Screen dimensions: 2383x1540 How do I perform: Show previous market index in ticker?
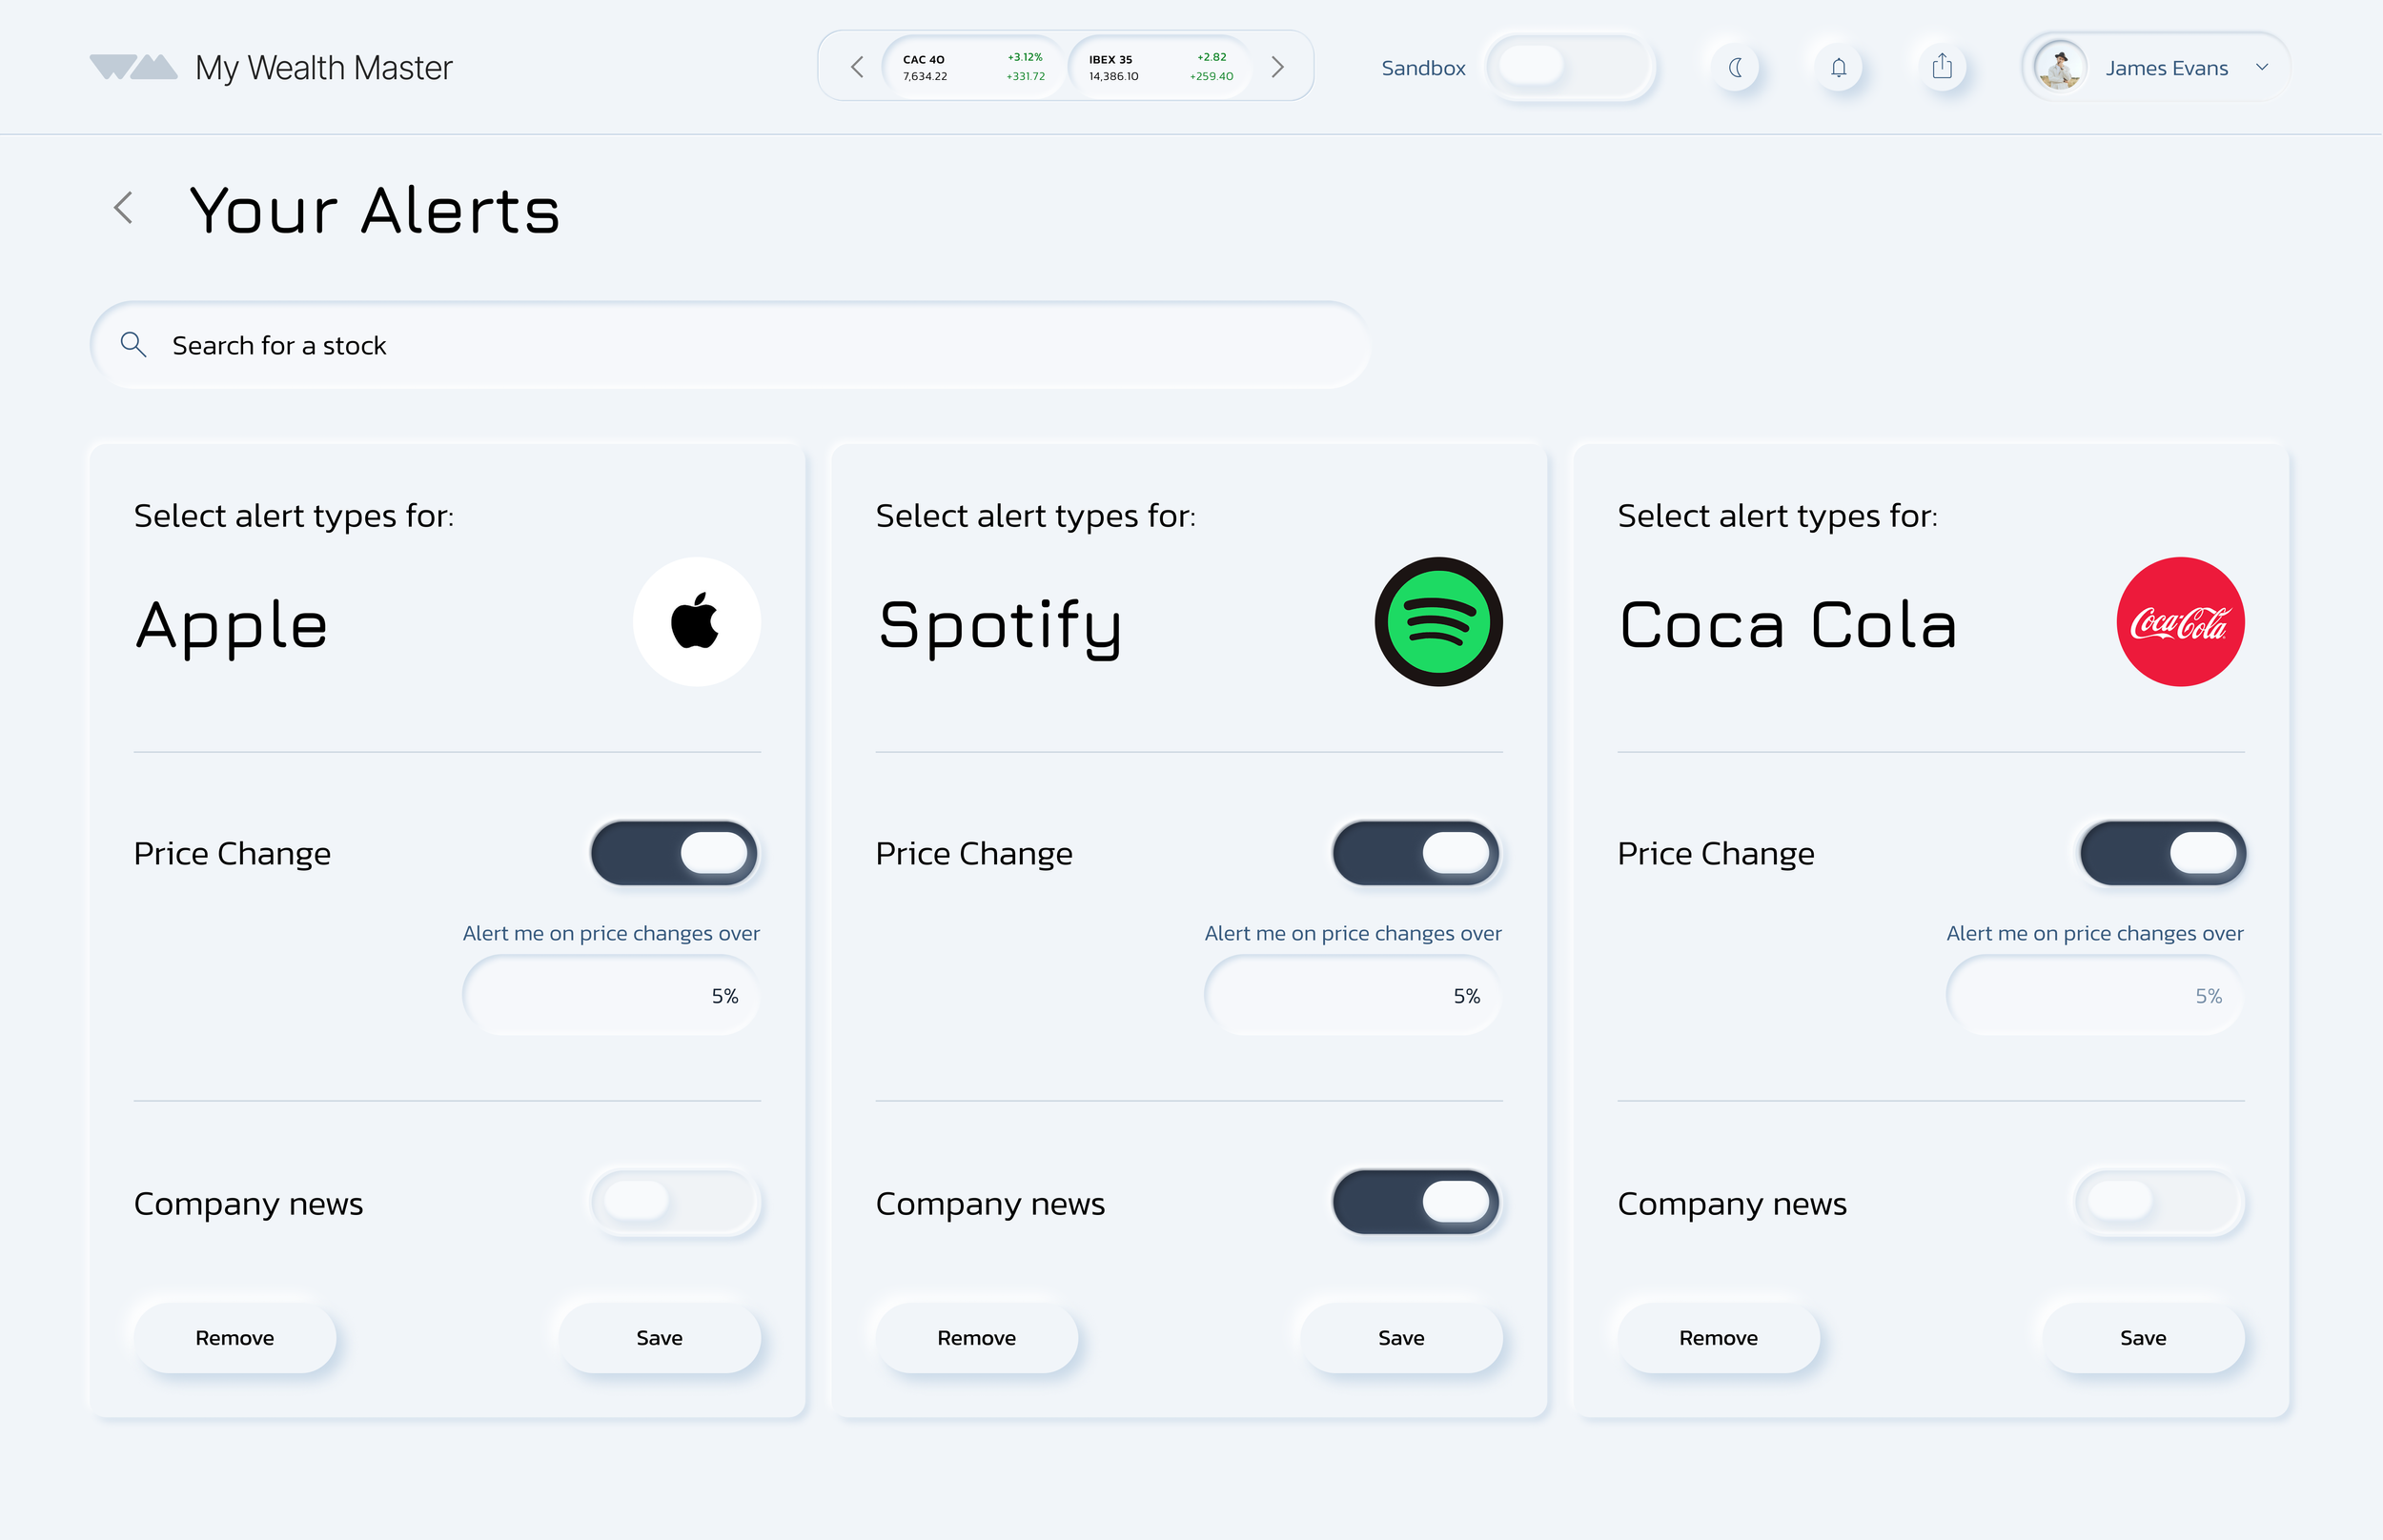click(x=857, y=67)
